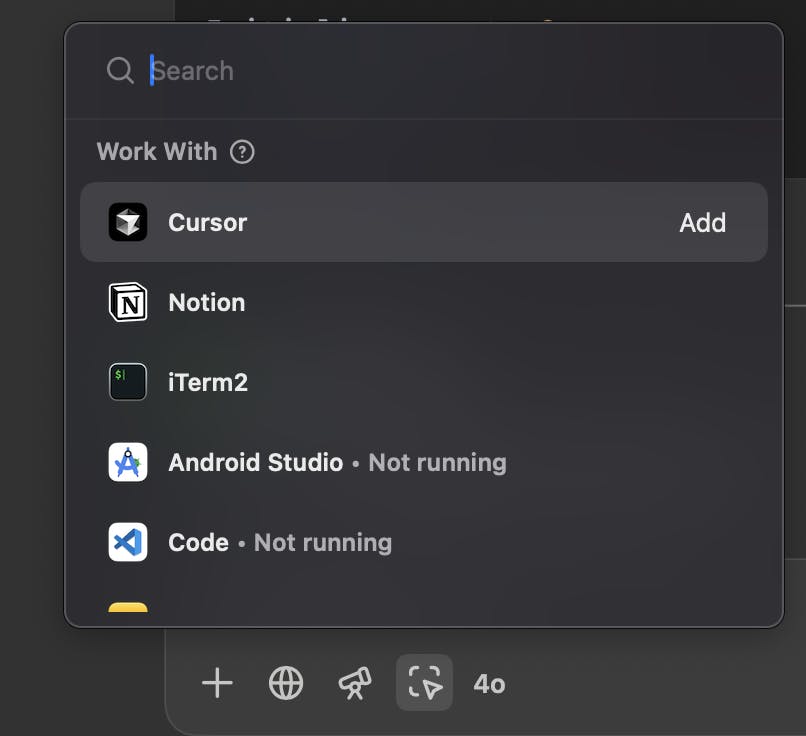This screenshot has height=736, width=806.
Task: Click the Notion app icon
Action: point(128,302)
